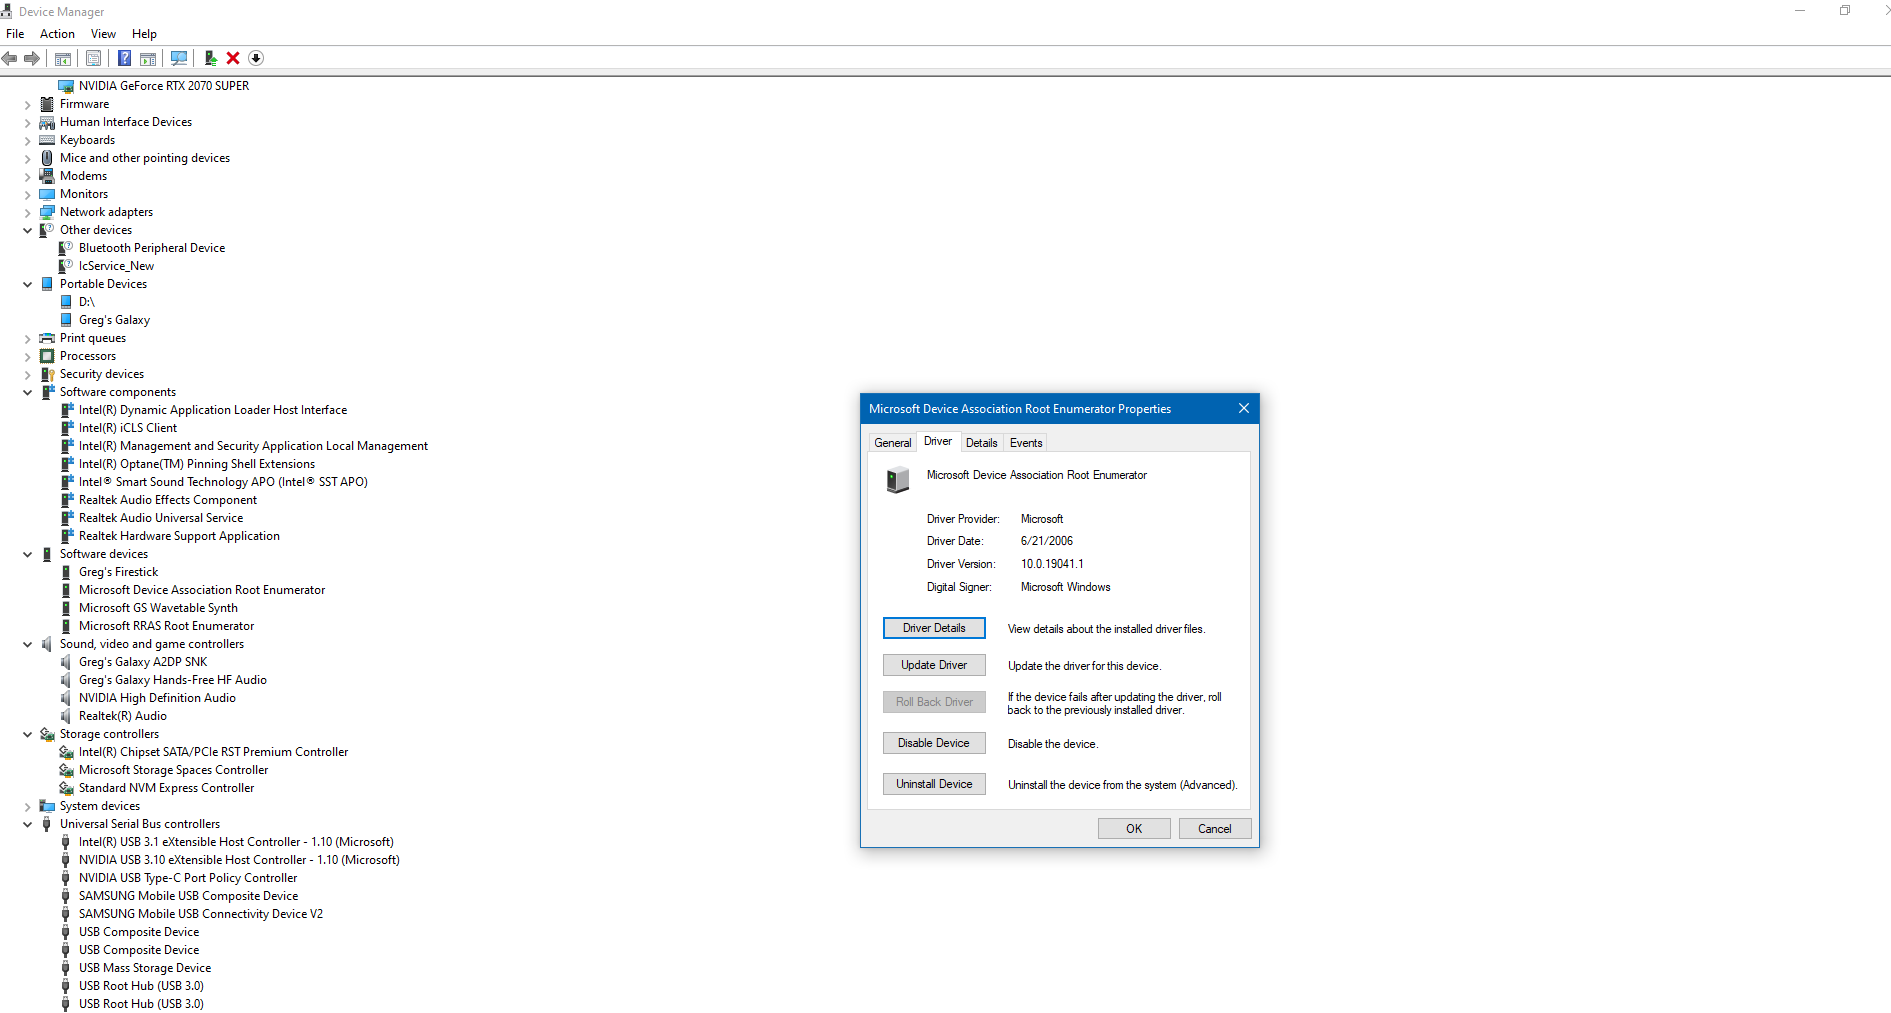Screen dimensions: 1891x1013
Task: Collapse the Other devices category
Action: click(x=28, y=230)
